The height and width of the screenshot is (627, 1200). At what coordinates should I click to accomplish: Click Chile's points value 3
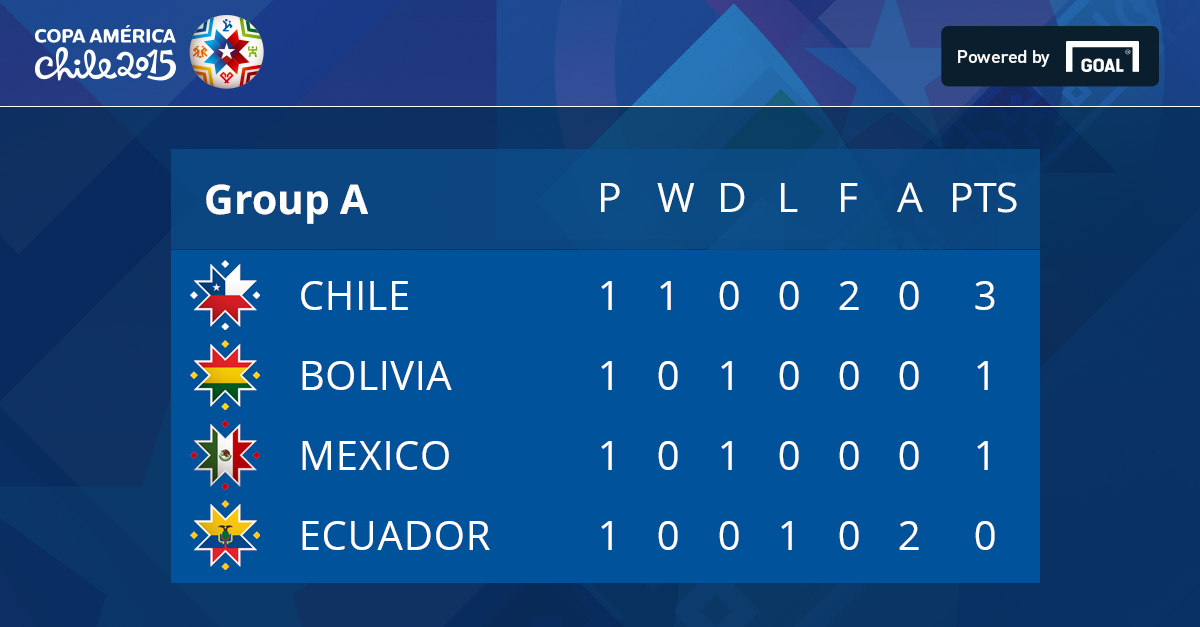pyautogui.click(x=985, y=296)
